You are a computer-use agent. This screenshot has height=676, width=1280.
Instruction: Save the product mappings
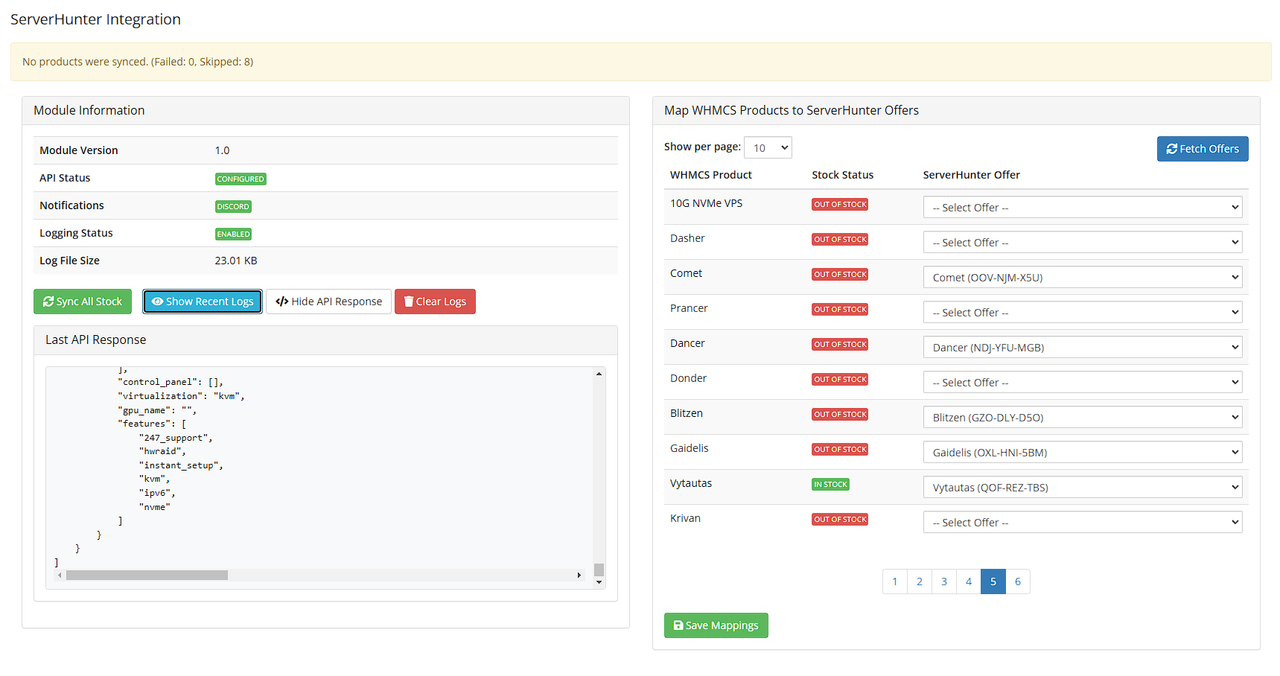(716, 625)
